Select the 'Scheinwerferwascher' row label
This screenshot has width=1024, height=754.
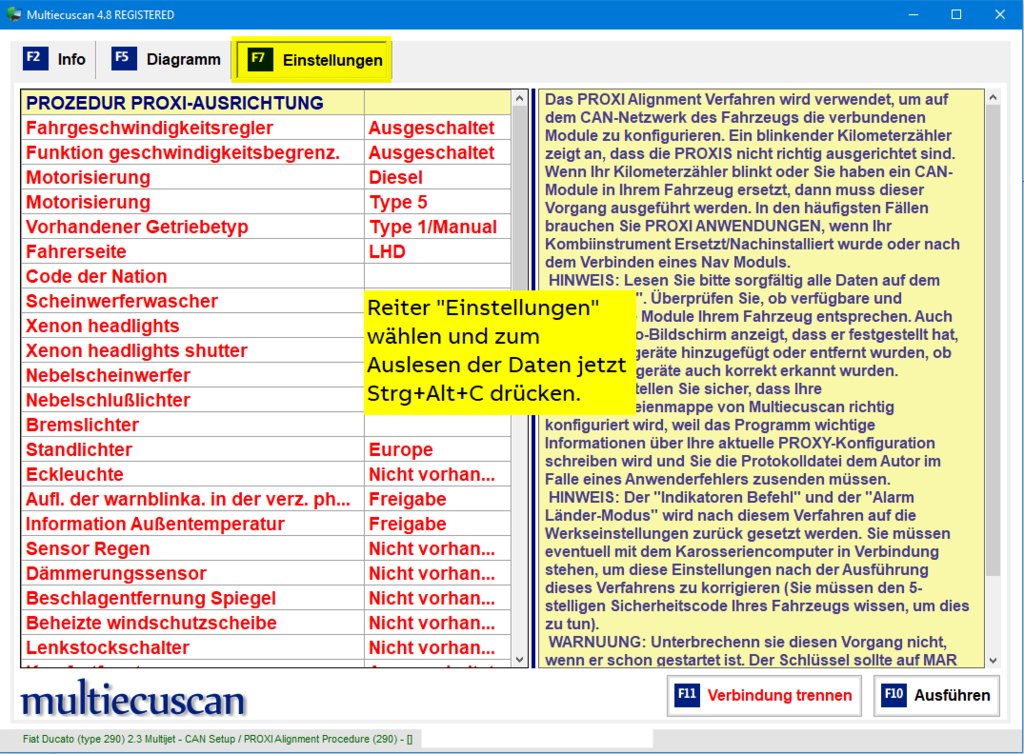[122, 302]
